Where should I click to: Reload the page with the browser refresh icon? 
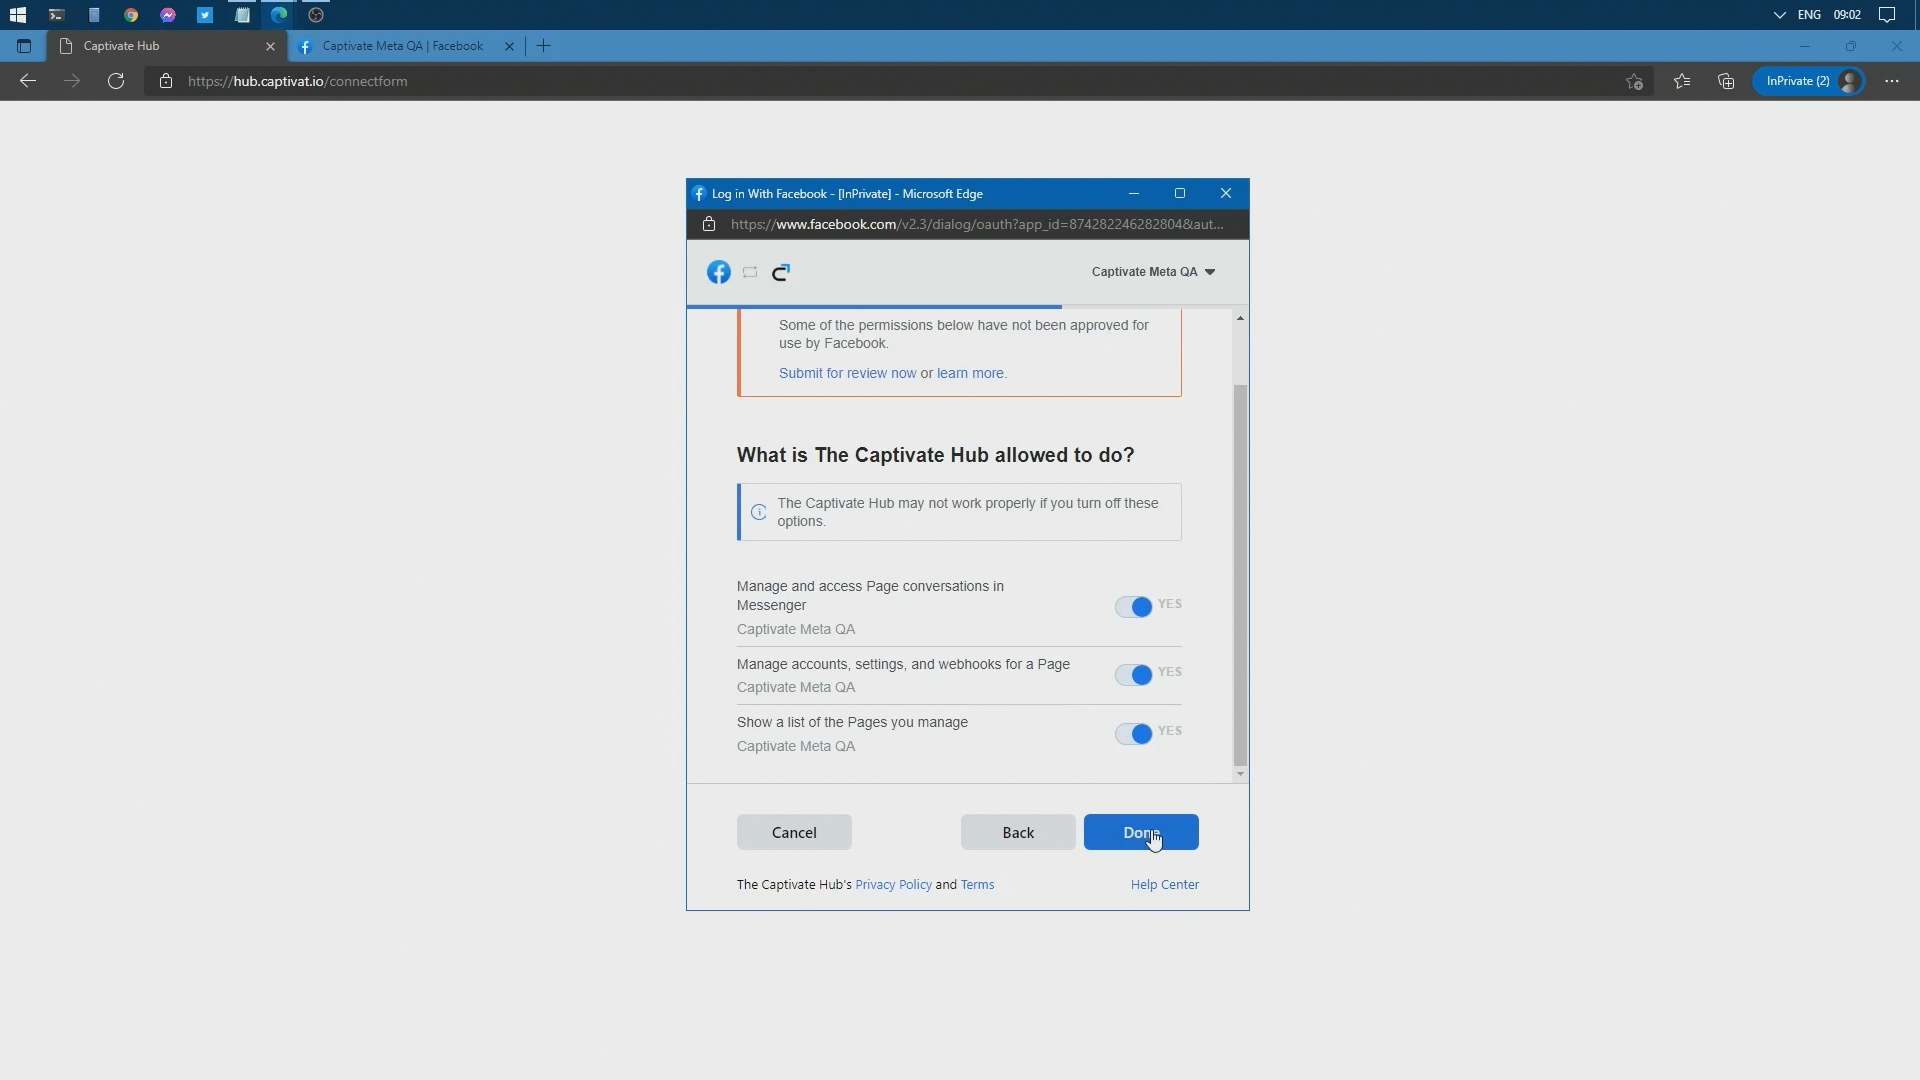click(x=116, y=81)
